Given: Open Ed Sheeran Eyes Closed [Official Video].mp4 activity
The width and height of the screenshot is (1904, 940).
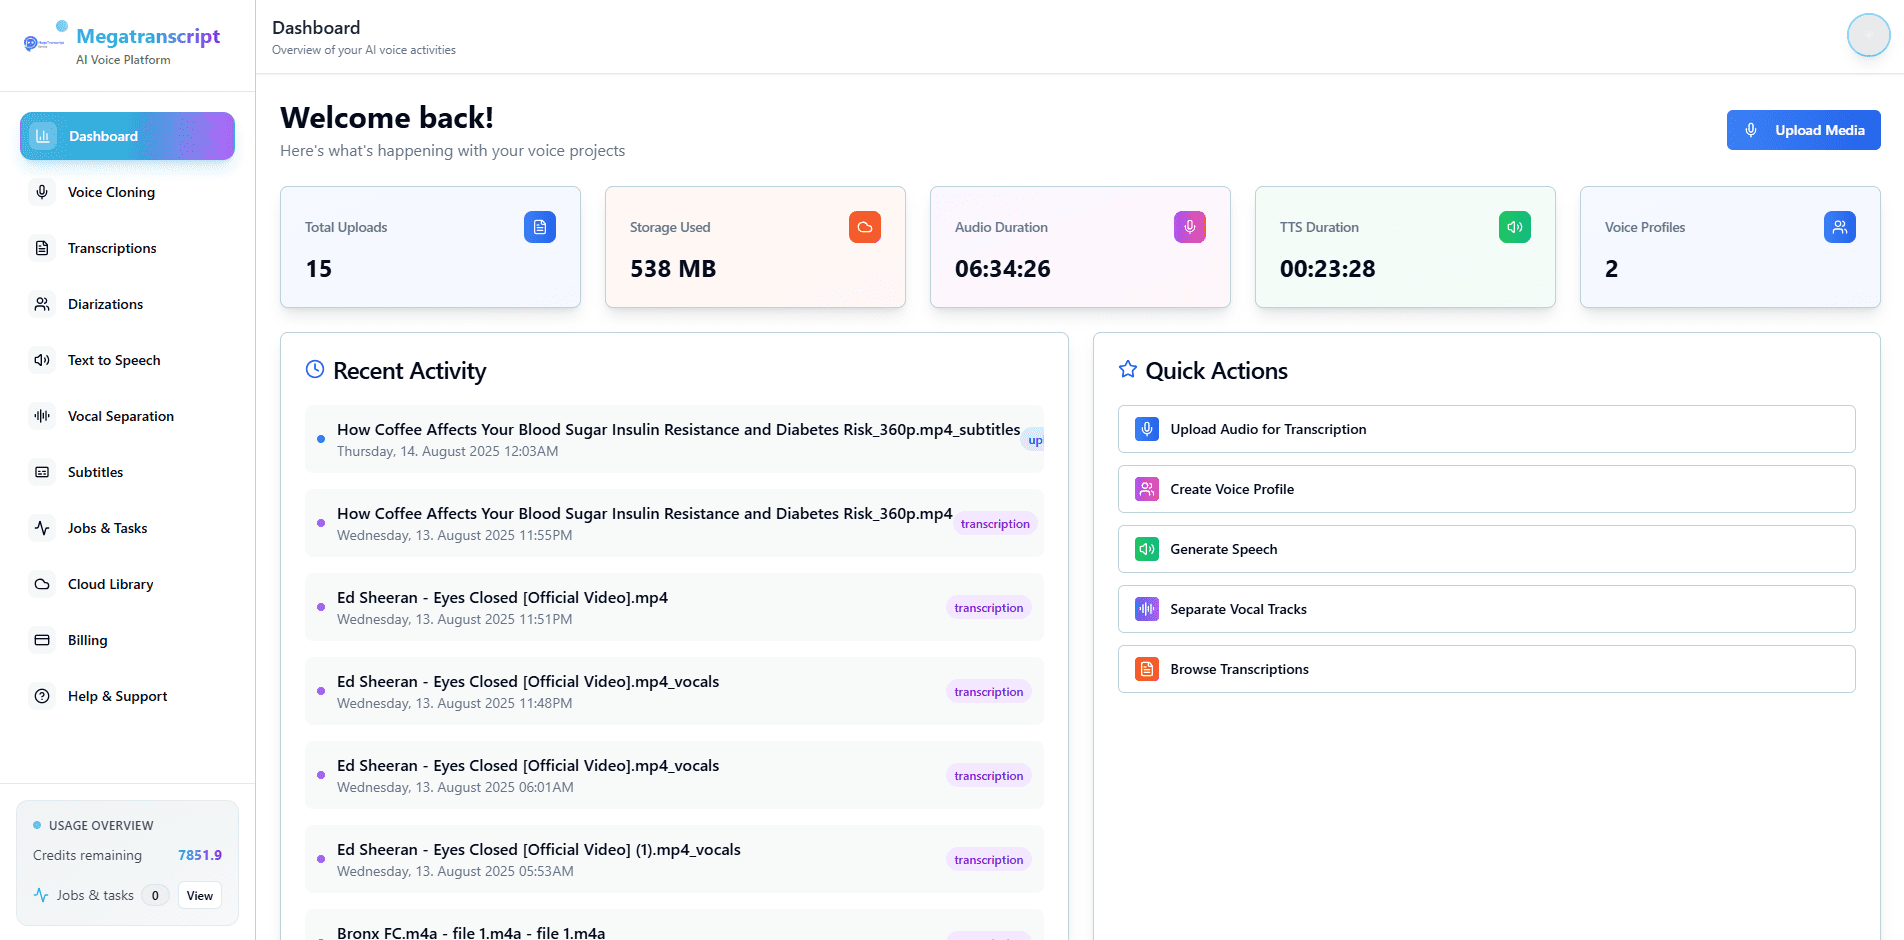Looking at the screenshot, I should pos(502,598).
